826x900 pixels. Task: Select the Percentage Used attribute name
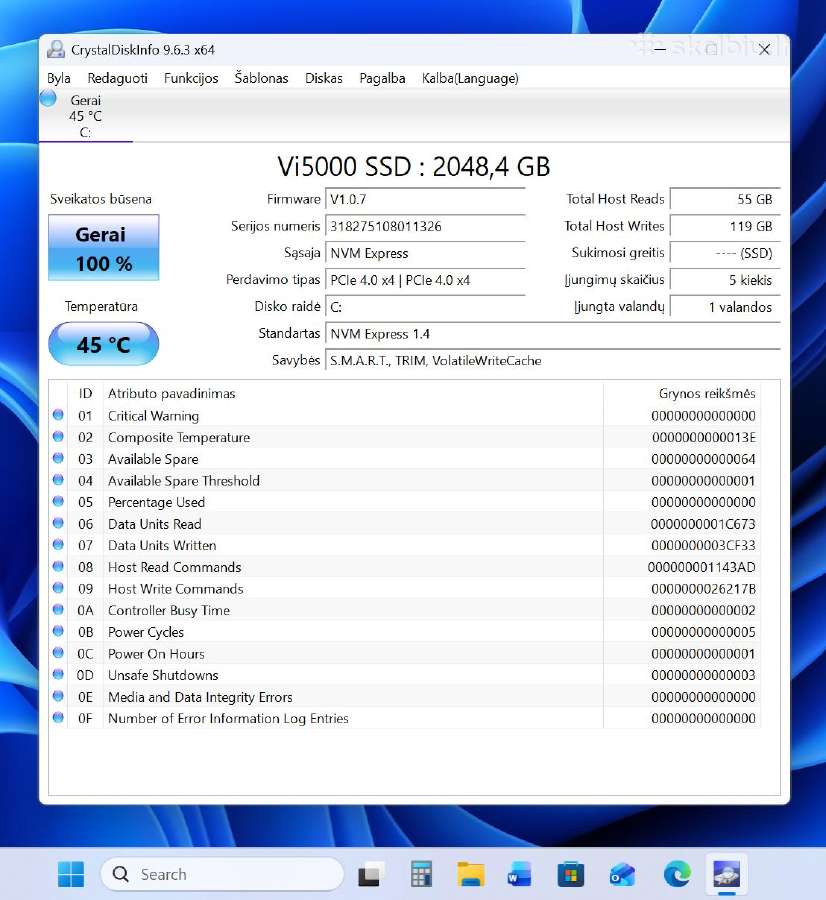point(156,502)
